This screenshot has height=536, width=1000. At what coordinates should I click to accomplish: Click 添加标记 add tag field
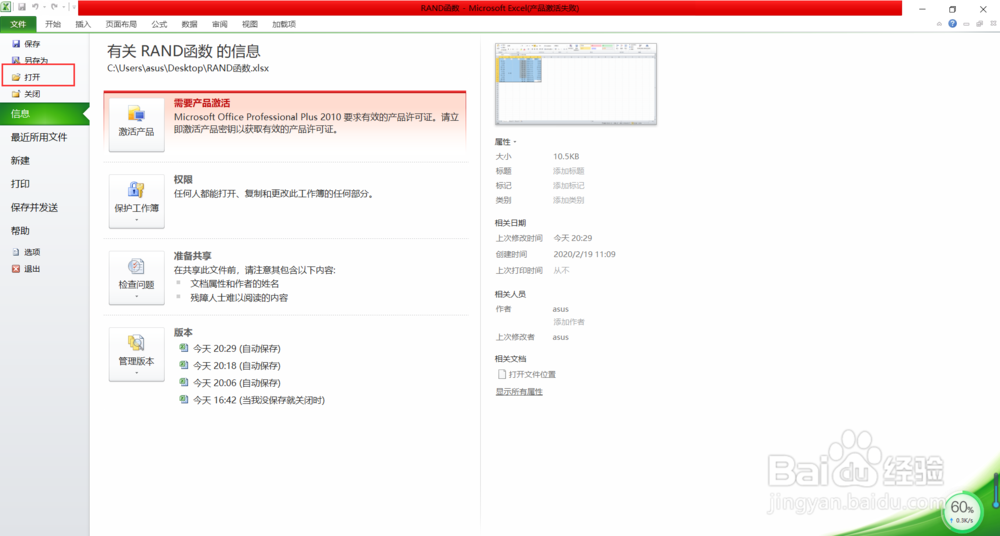pyautogui.click(x=568, y=186)
